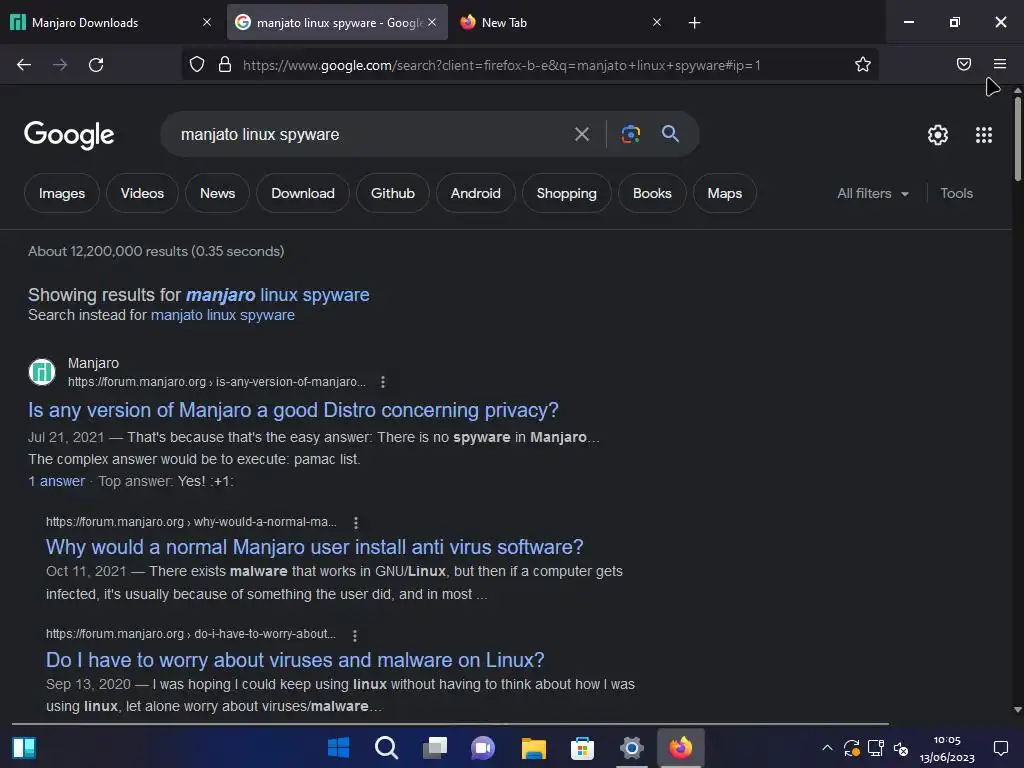Click the page vertical scrollbar thumb
Image resolution: width=1024 pixels, height=768 pixels.
click(x=1017, y=137)
